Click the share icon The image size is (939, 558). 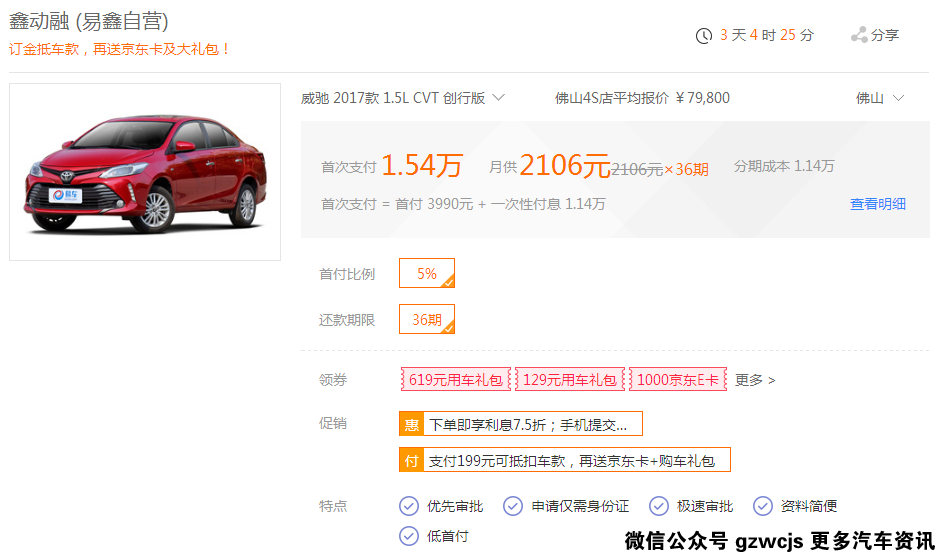[859, 35]
